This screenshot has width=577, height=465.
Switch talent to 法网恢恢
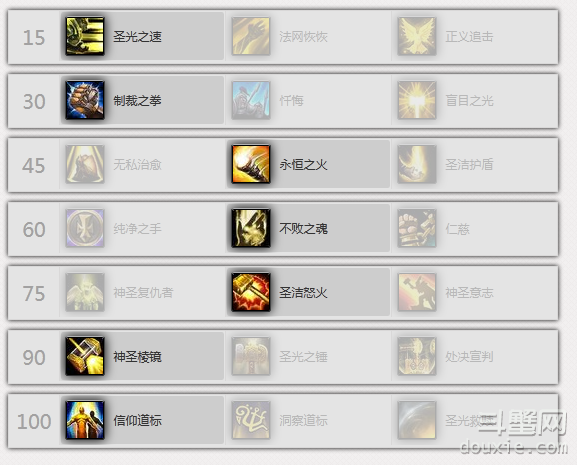303,36
